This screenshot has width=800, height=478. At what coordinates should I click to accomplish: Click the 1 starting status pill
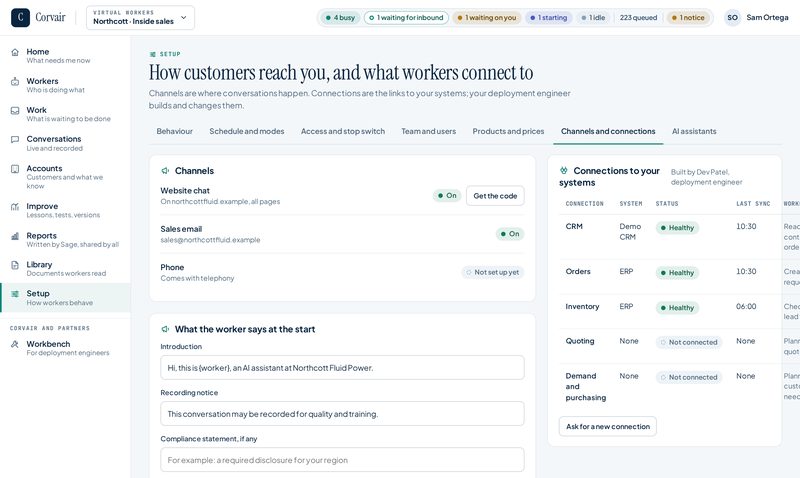548,17
